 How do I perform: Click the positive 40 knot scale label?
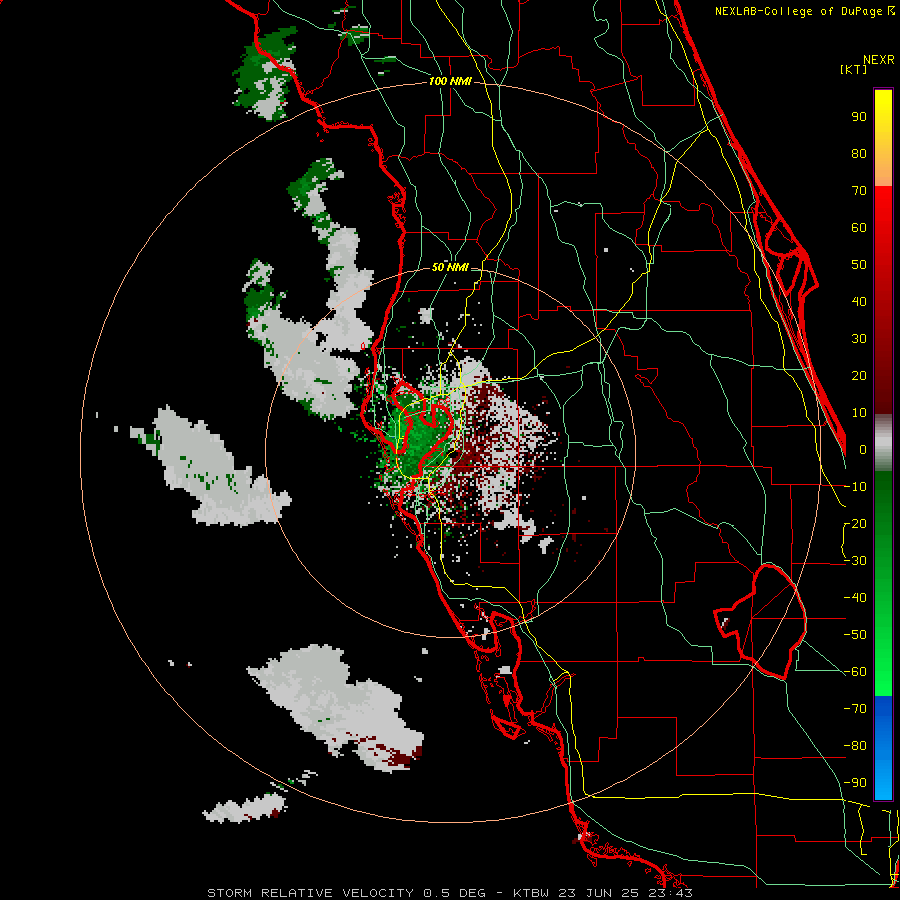[x=859, y=301]
